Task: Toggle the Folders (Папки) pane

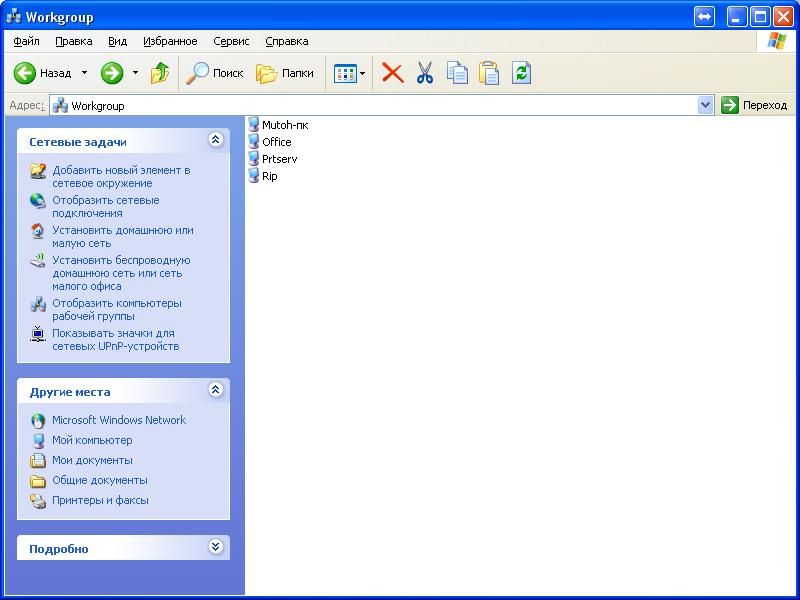Action: click(x=286, y=73)
